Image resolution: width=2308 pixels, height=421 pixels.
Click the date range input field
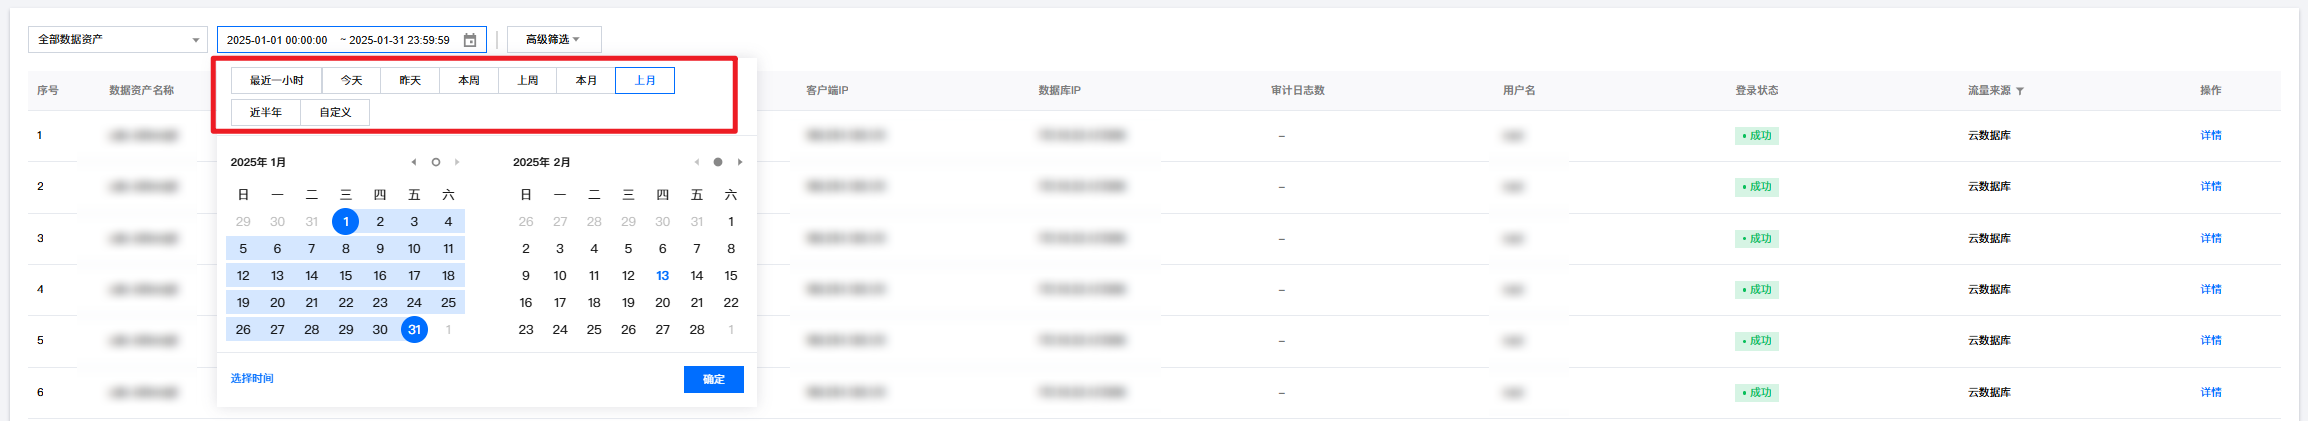pyautogui.click(x=340, y=40)
